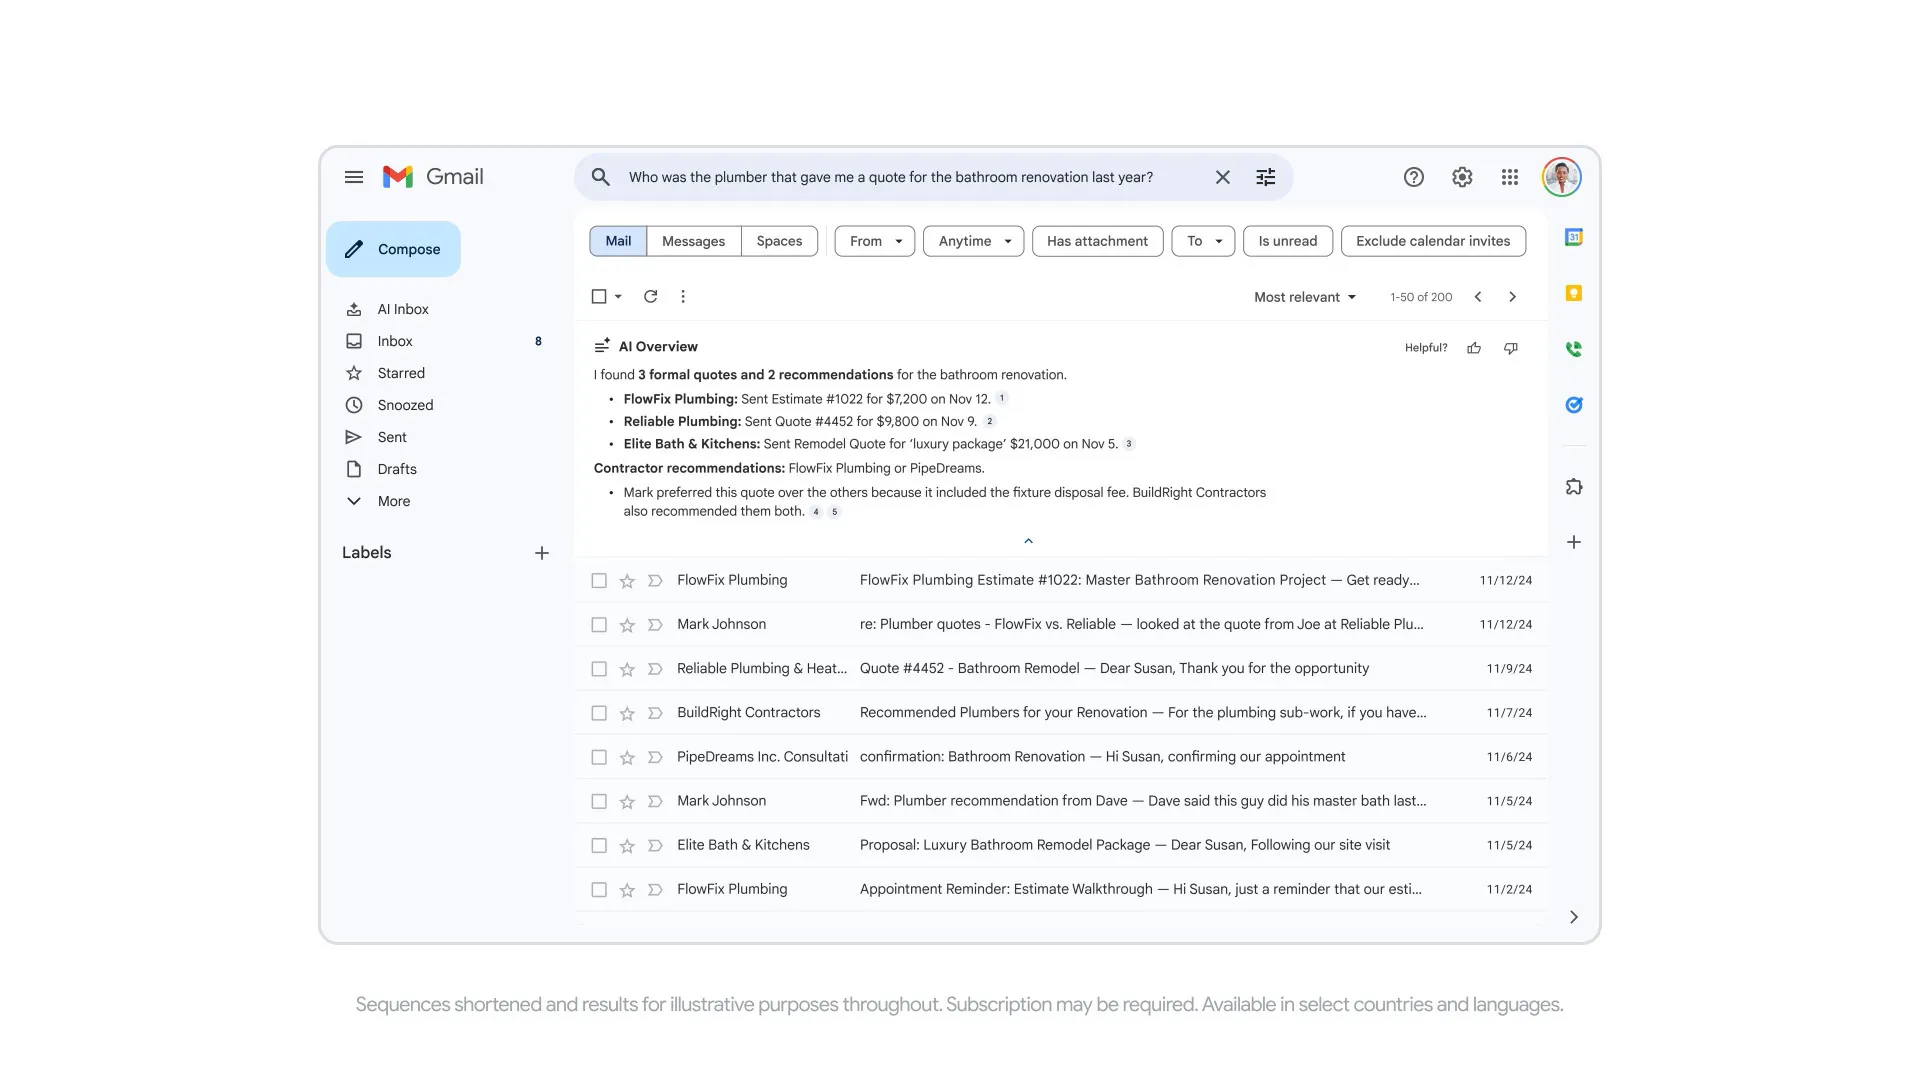Open Gmail settings gear
The height and width of the screenshot is (1080, 1920).
(1462, 177)
